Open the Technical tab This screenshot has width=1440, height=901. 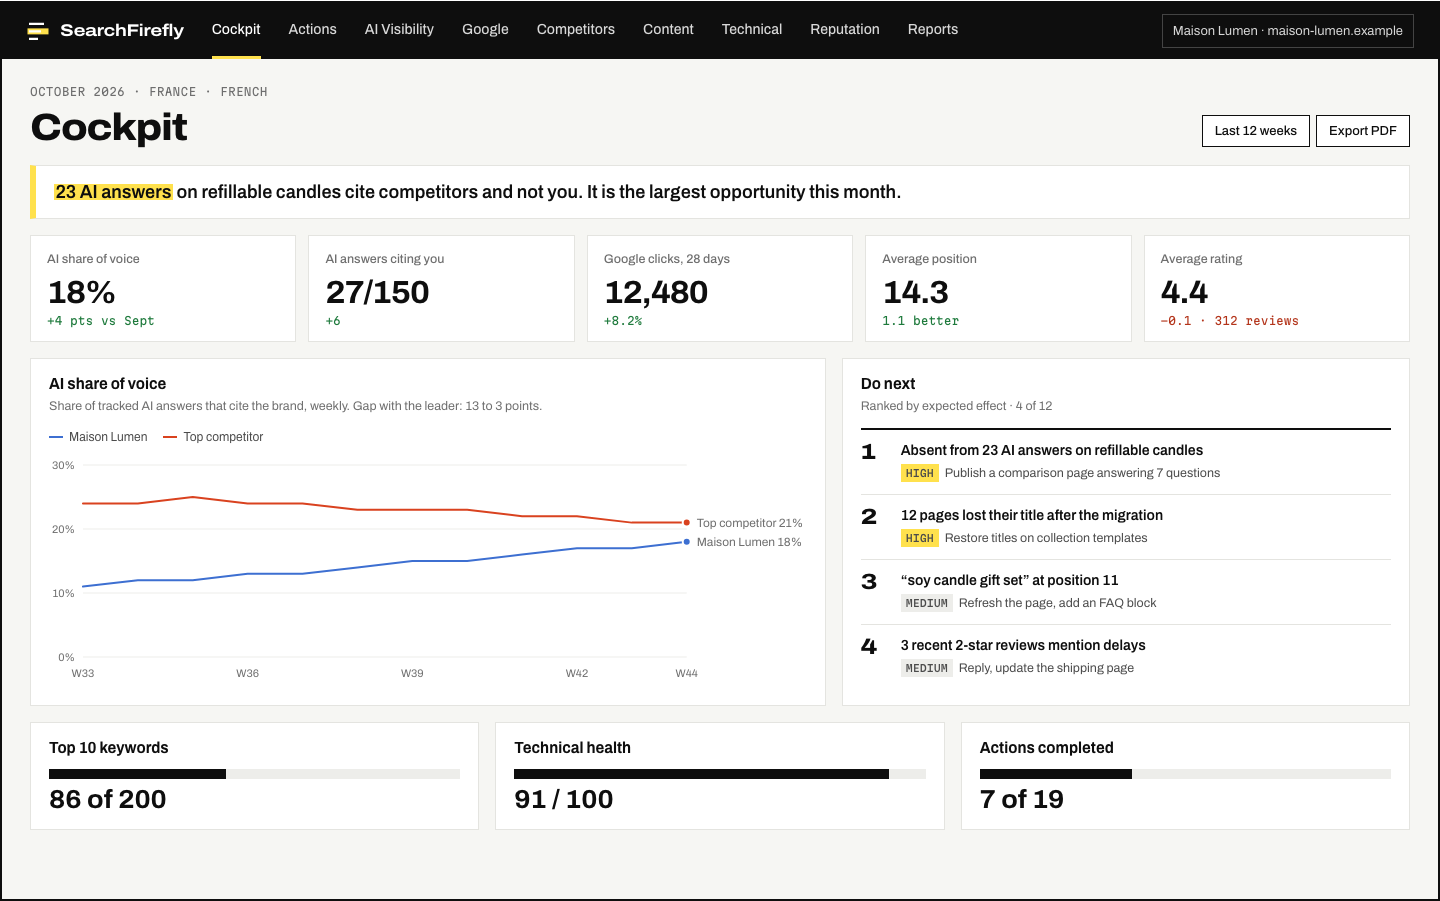click(752, 29)
